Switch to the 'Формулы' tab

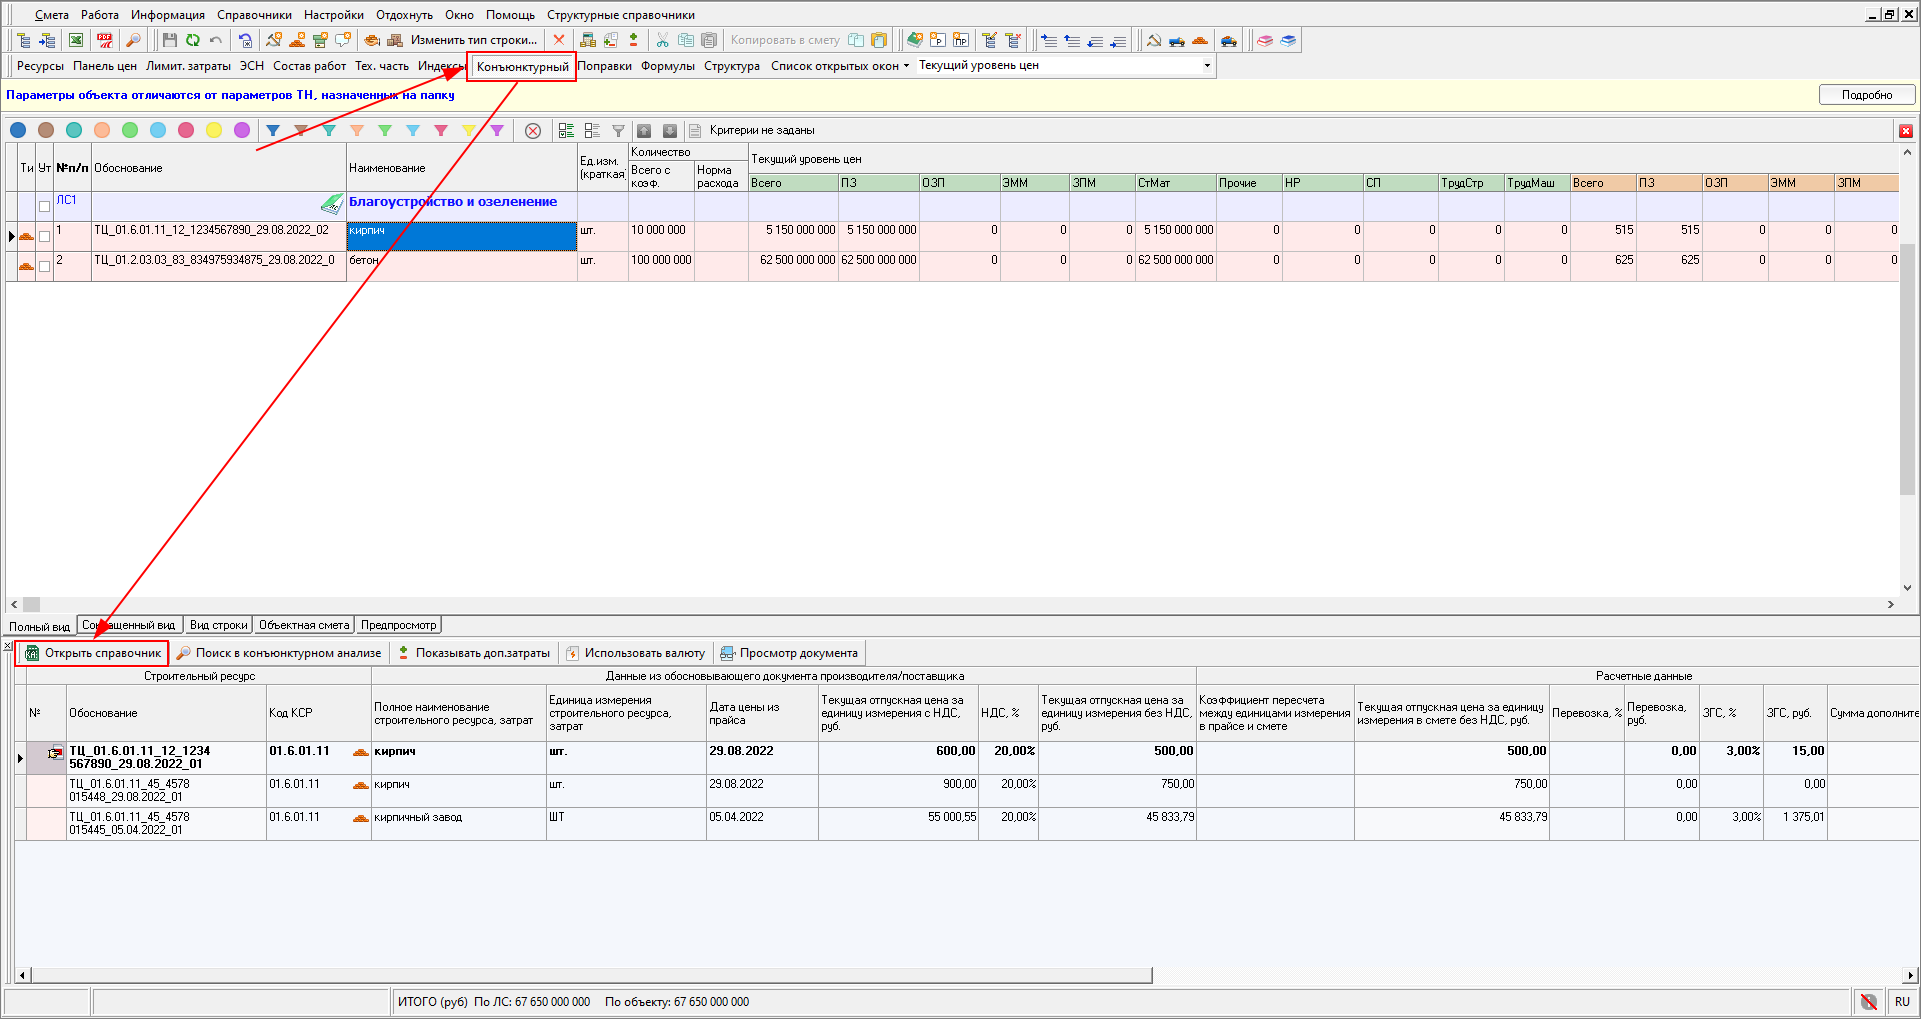pyautogui.click(x=668, y=66)
